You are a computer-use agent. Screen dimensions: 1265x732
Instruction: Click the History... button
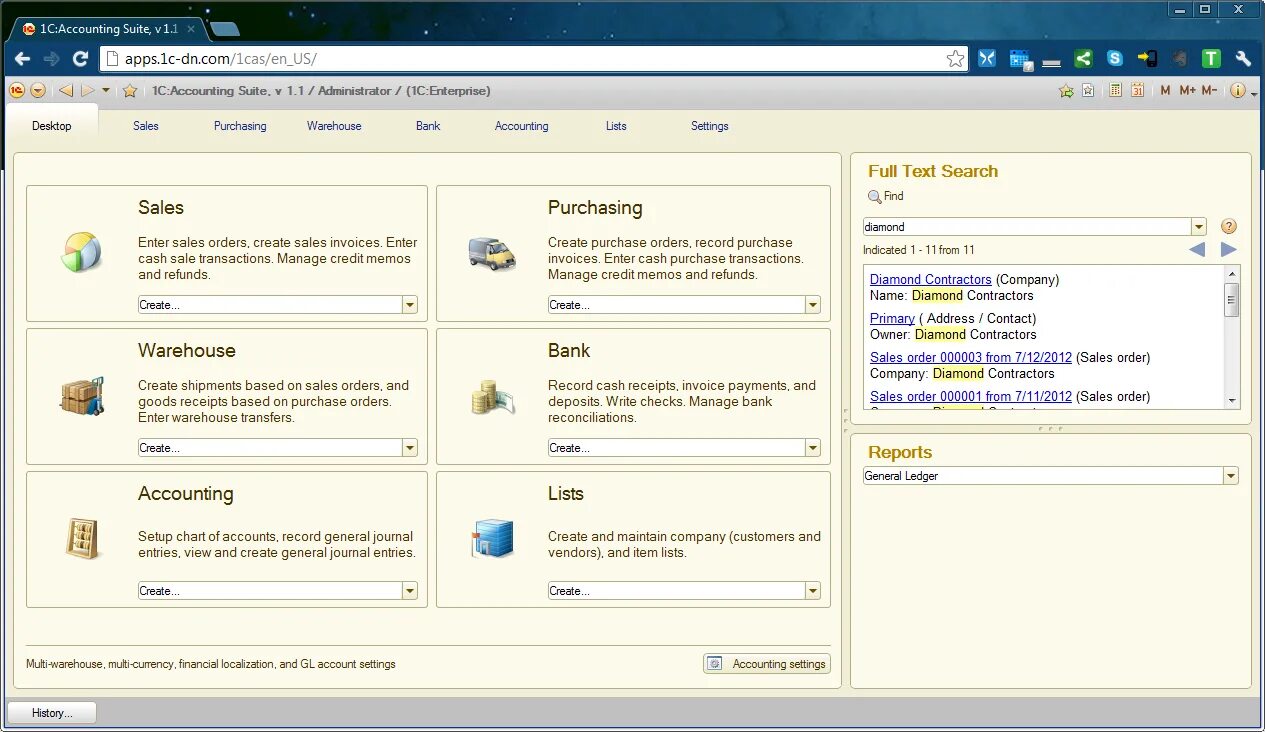52,713
